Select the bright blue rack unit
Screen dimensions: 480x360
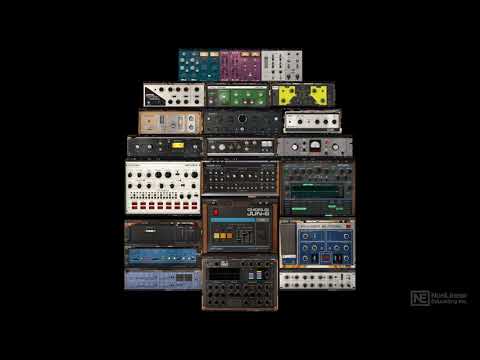pos(163,257)
